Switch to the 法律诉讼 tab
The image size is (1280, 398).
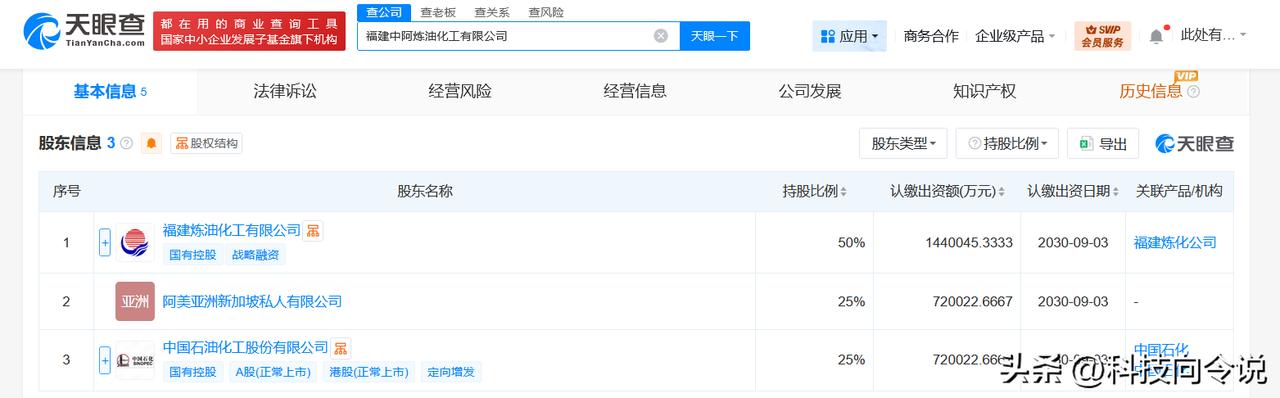(x=285, y=91)
